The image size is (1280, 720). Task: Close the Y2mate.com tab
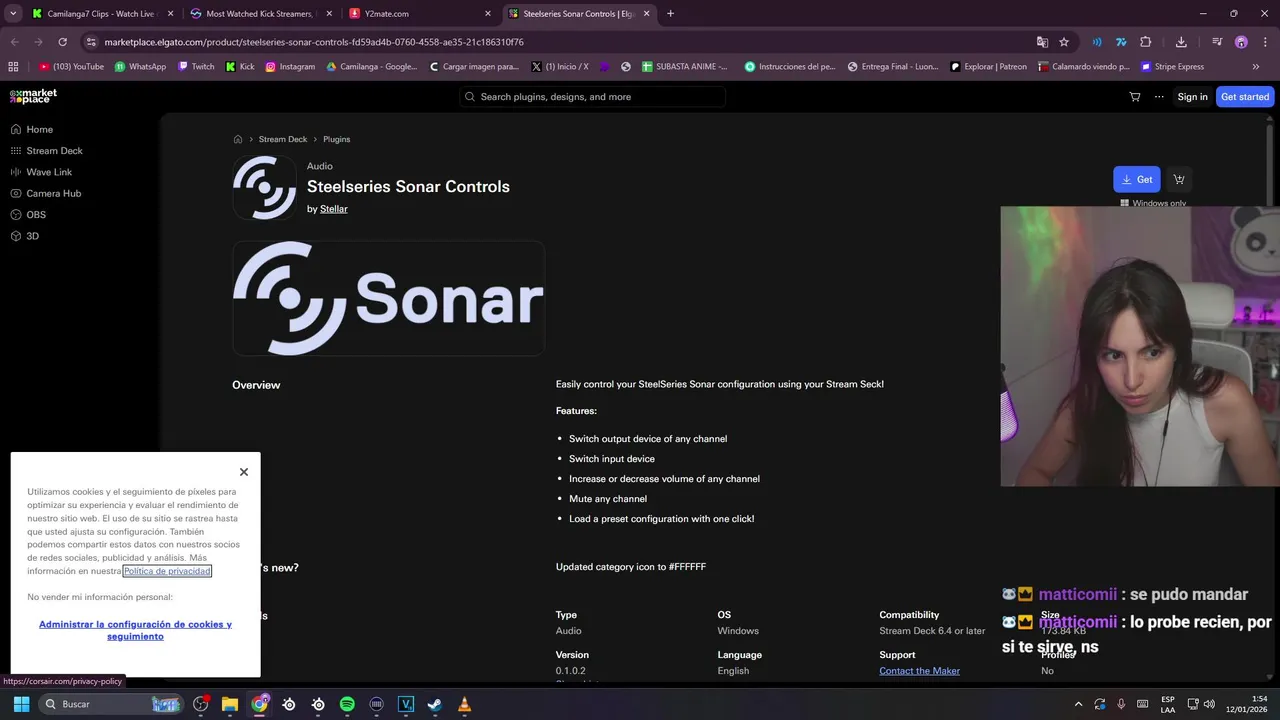tap(488, 14)
